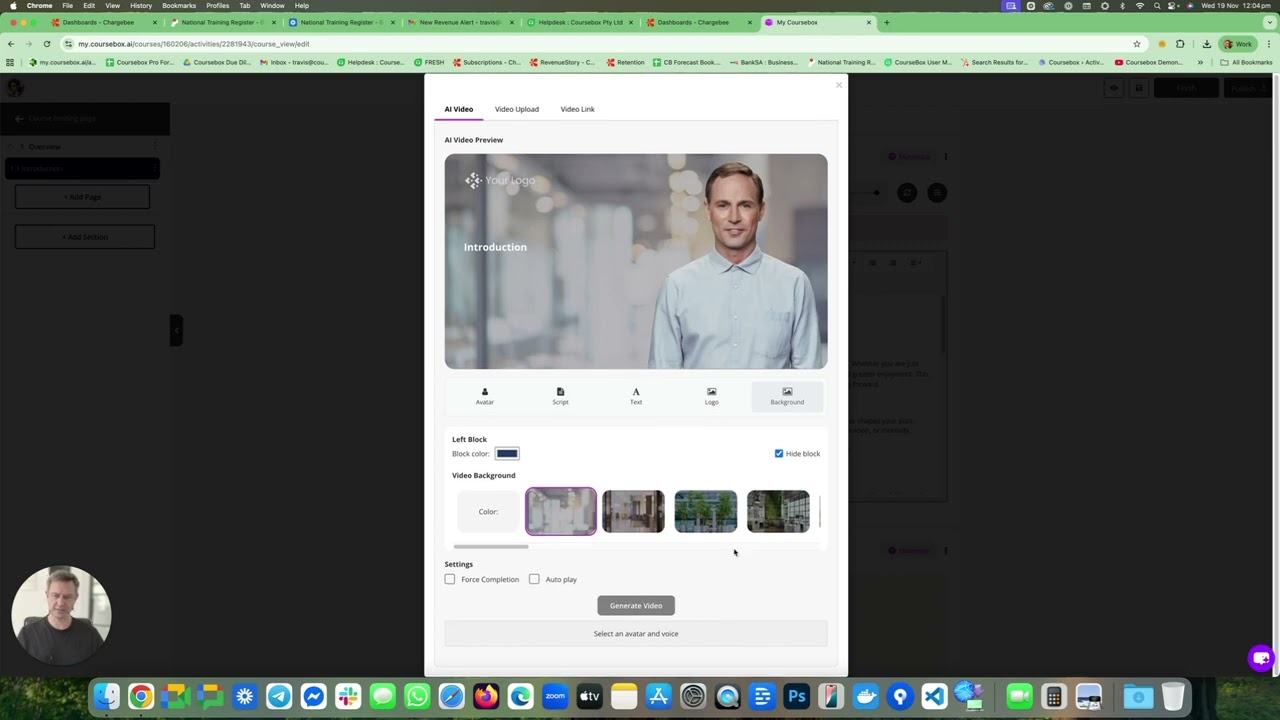Close the AI video dialog

(839, 85)
